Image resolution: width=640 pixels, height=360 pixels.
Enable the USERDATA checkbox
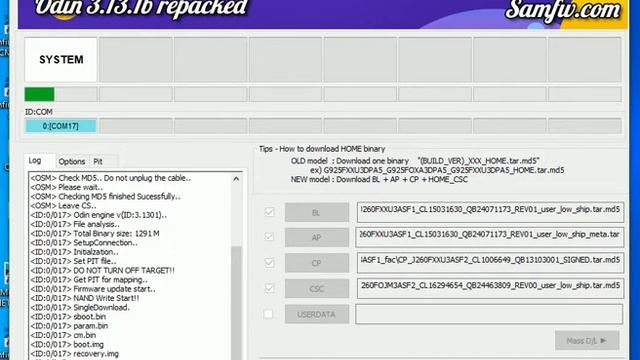point(269,314)
